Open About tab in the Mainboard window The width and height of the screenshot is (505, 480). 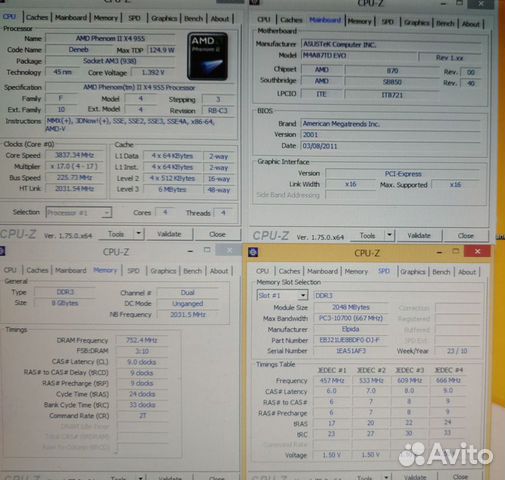[470, 24]
